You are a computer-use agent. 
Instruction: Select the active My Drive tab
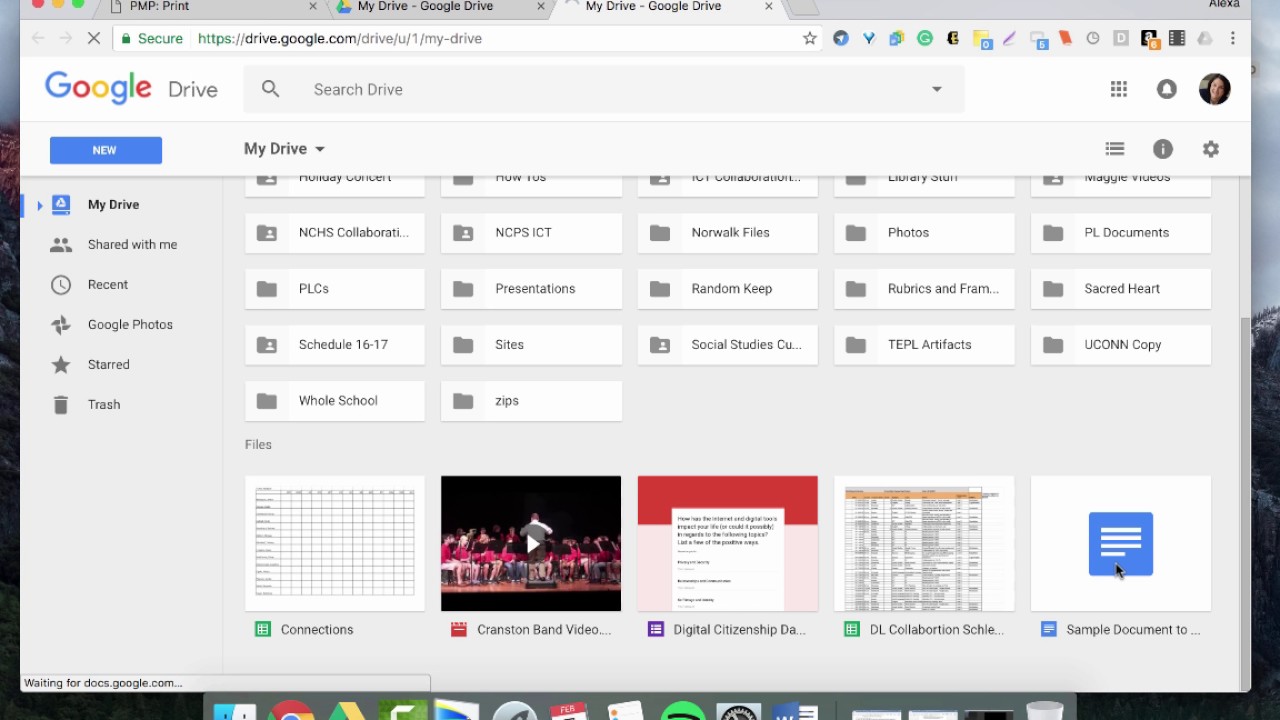pos(670,7)
